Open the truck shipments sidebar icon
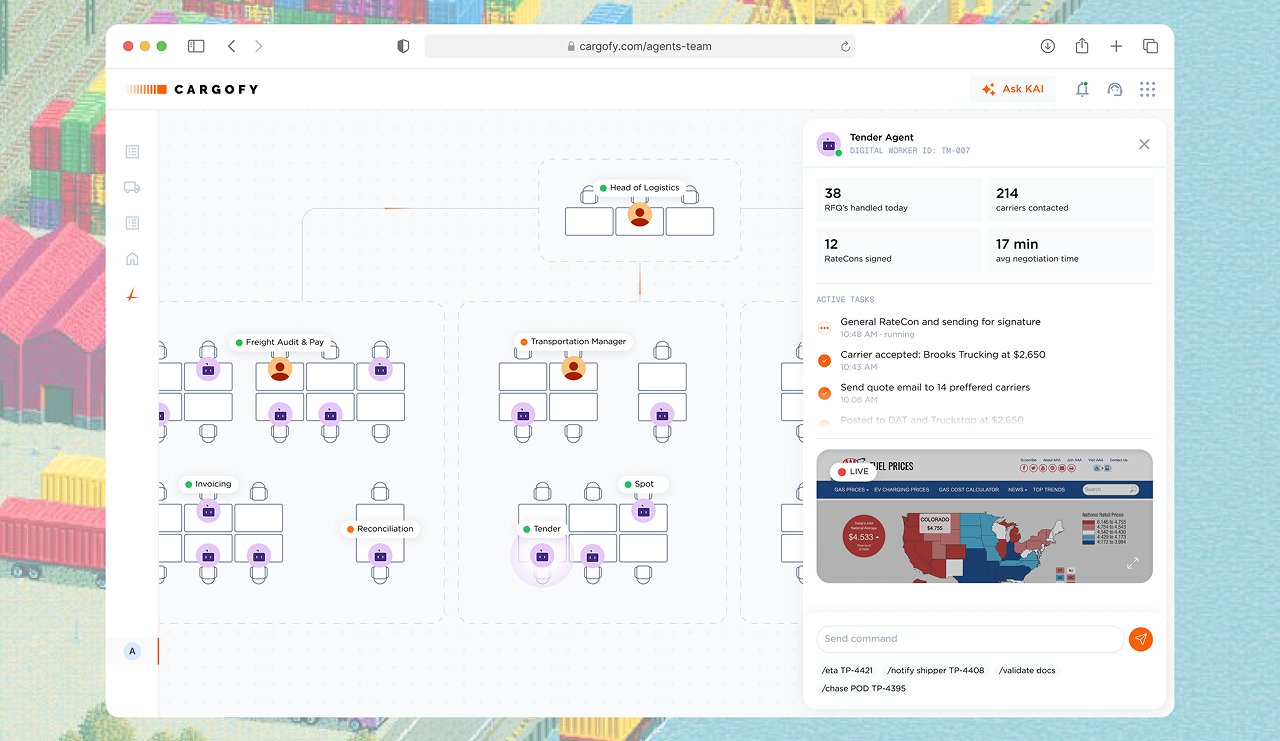 (x=132, y=187)
